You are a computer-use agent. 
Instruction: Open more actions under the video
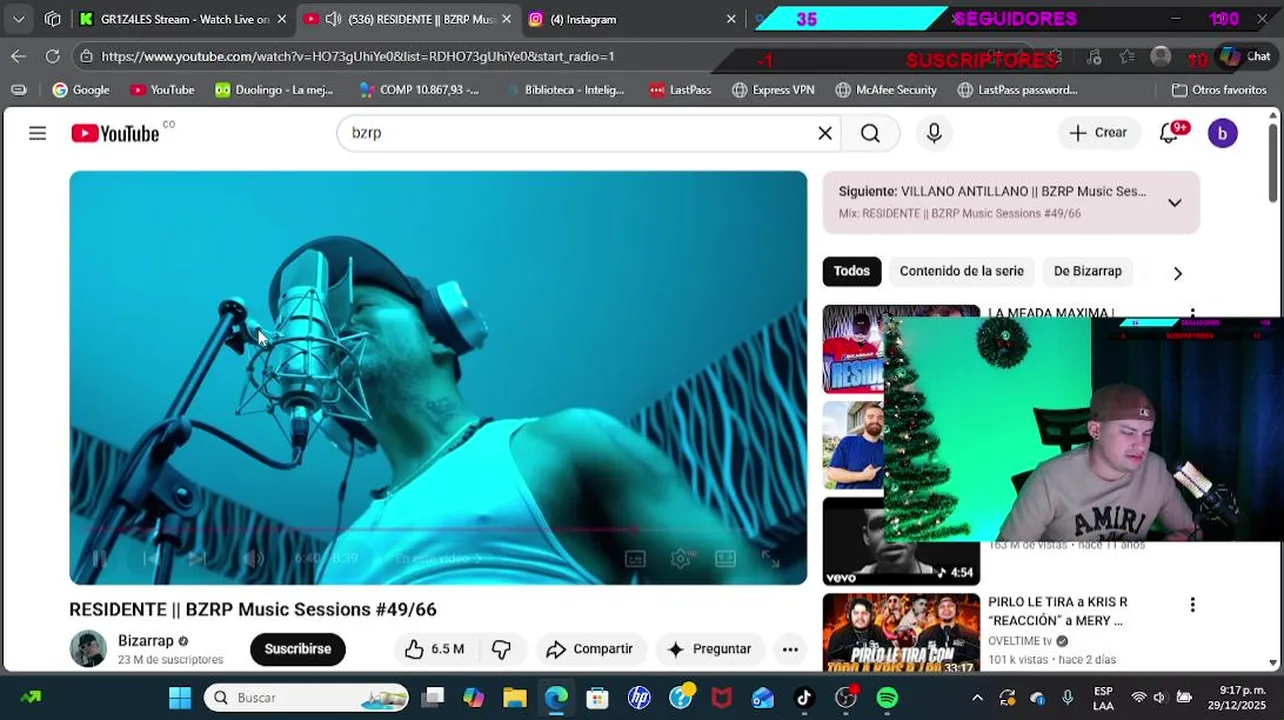pos(790,649)
